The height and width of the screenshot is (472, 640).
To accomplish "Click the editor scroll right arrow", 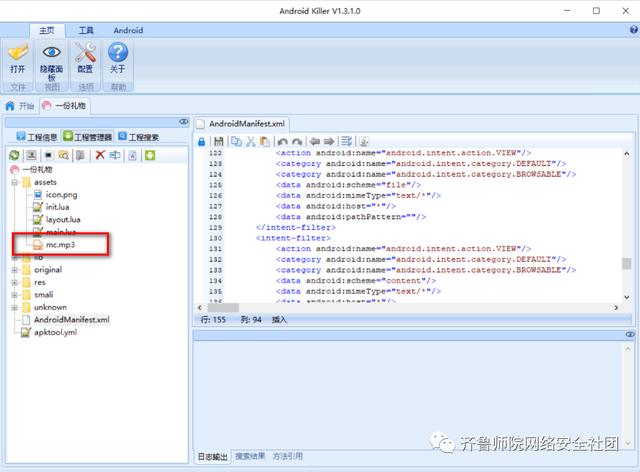I will coord(616,307).
